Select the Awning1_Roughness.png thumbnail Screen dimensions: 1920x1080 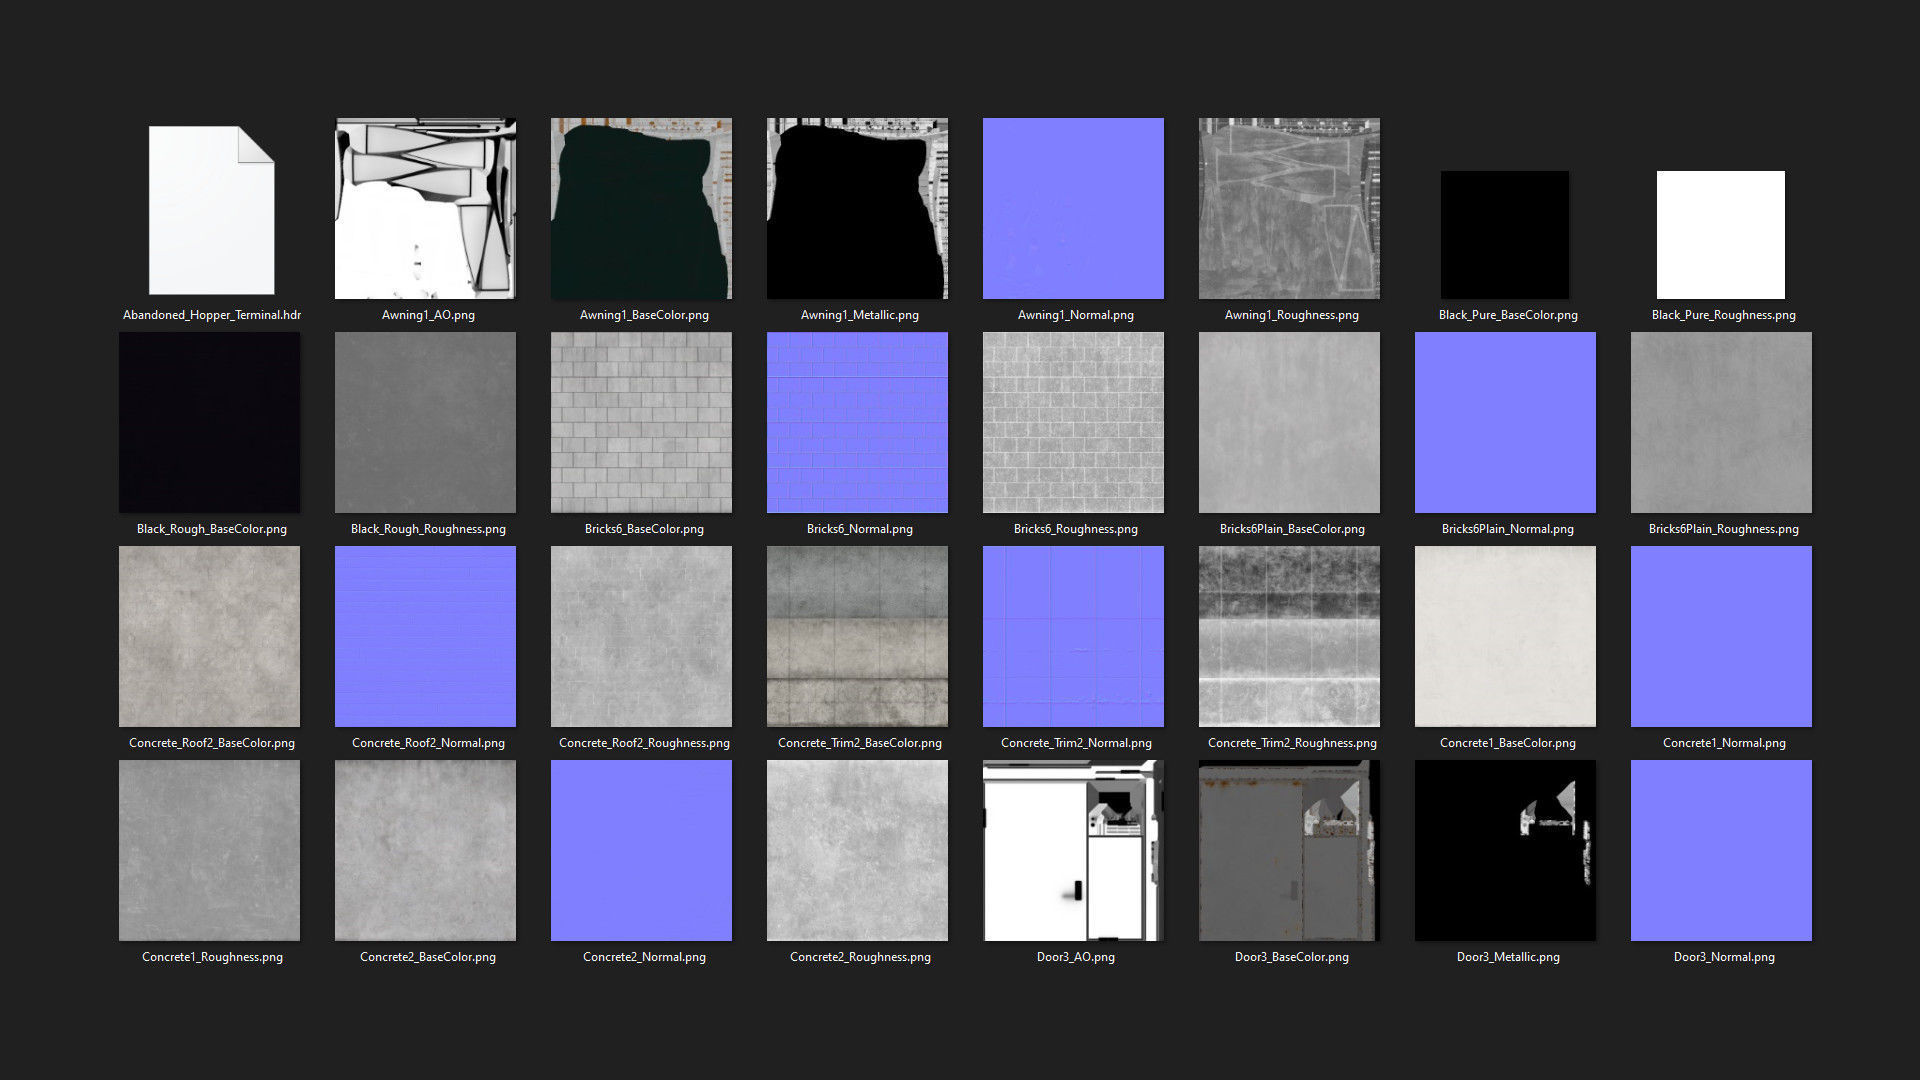tap(1289, 208)
